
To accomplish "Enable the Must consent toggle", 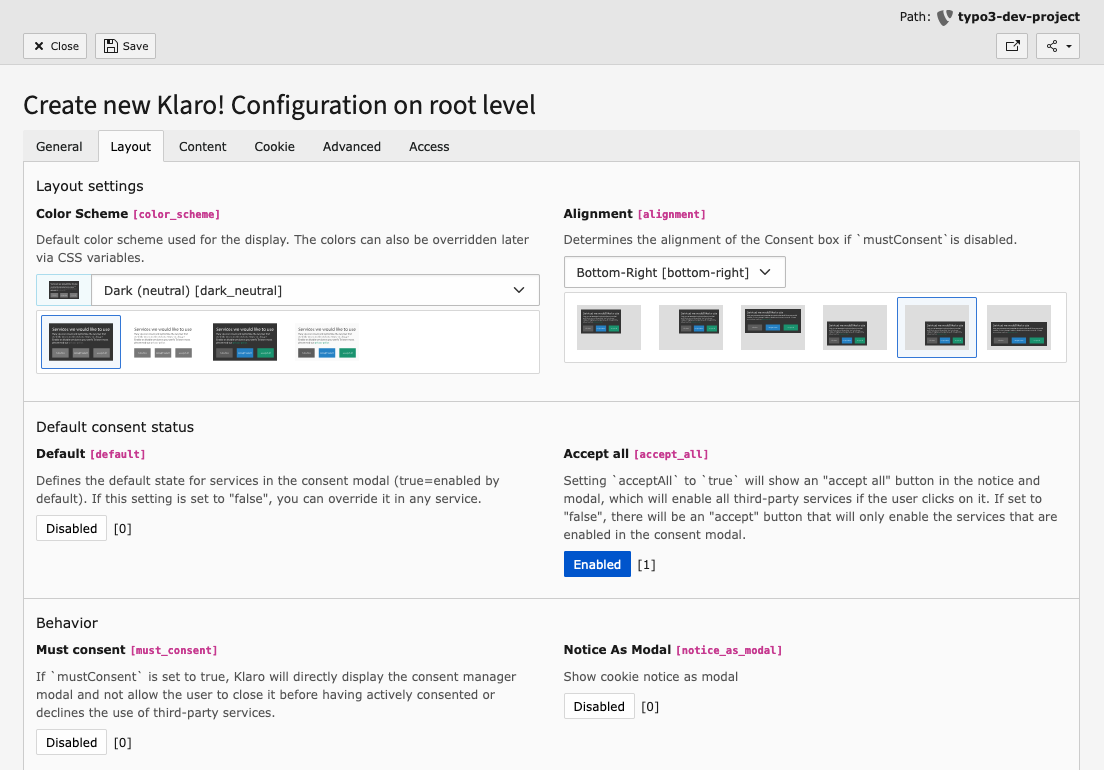I will click(72, 743).
